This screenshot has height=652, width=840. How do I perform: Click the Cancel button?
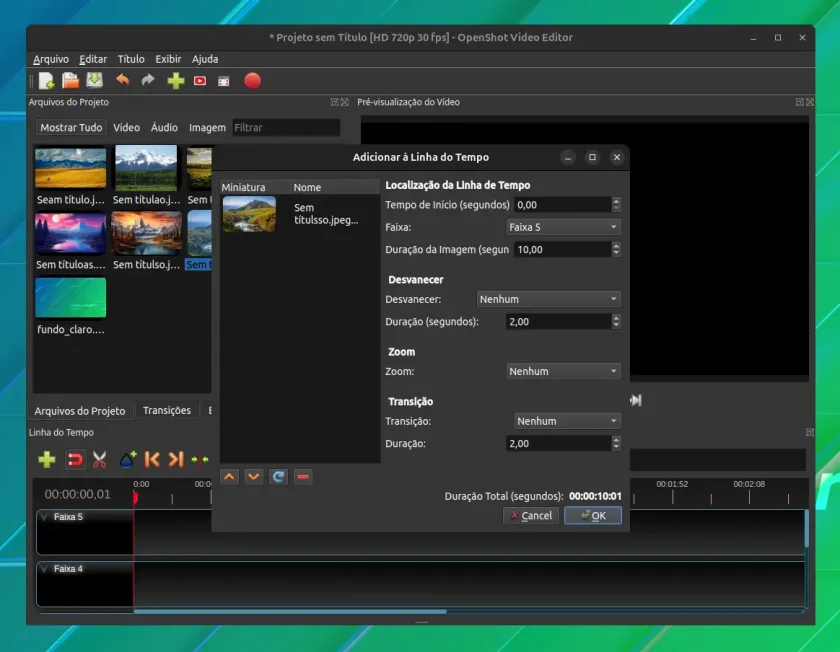(x=531, y=515)
